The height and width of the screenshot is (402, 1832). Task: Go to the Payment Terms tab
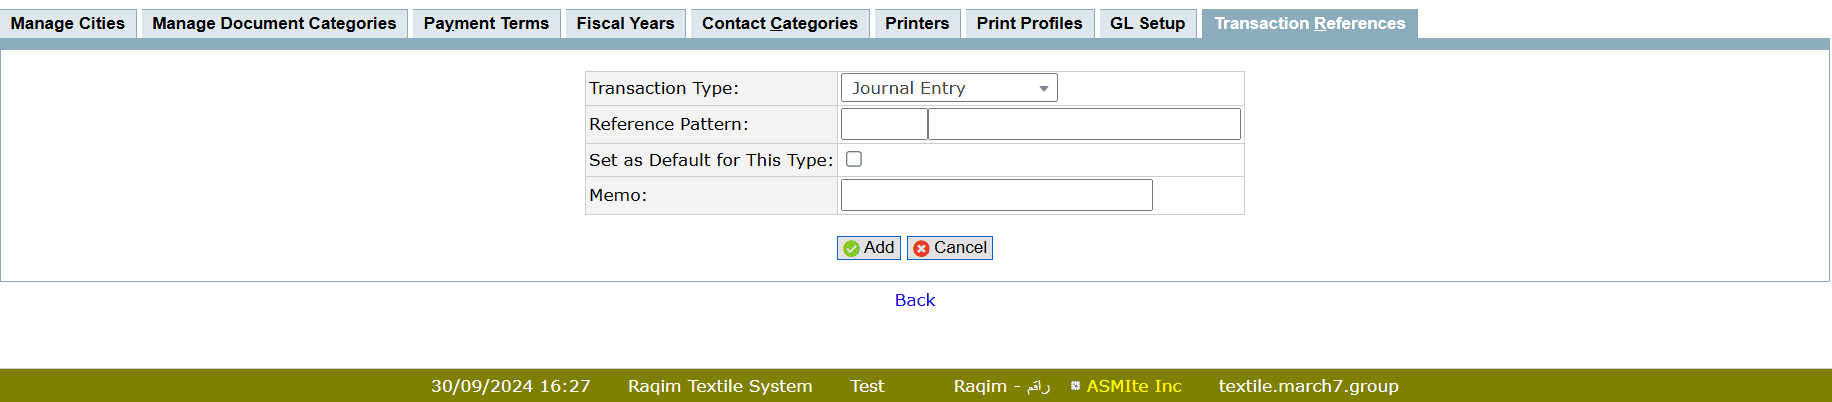(x=486, y=23)
